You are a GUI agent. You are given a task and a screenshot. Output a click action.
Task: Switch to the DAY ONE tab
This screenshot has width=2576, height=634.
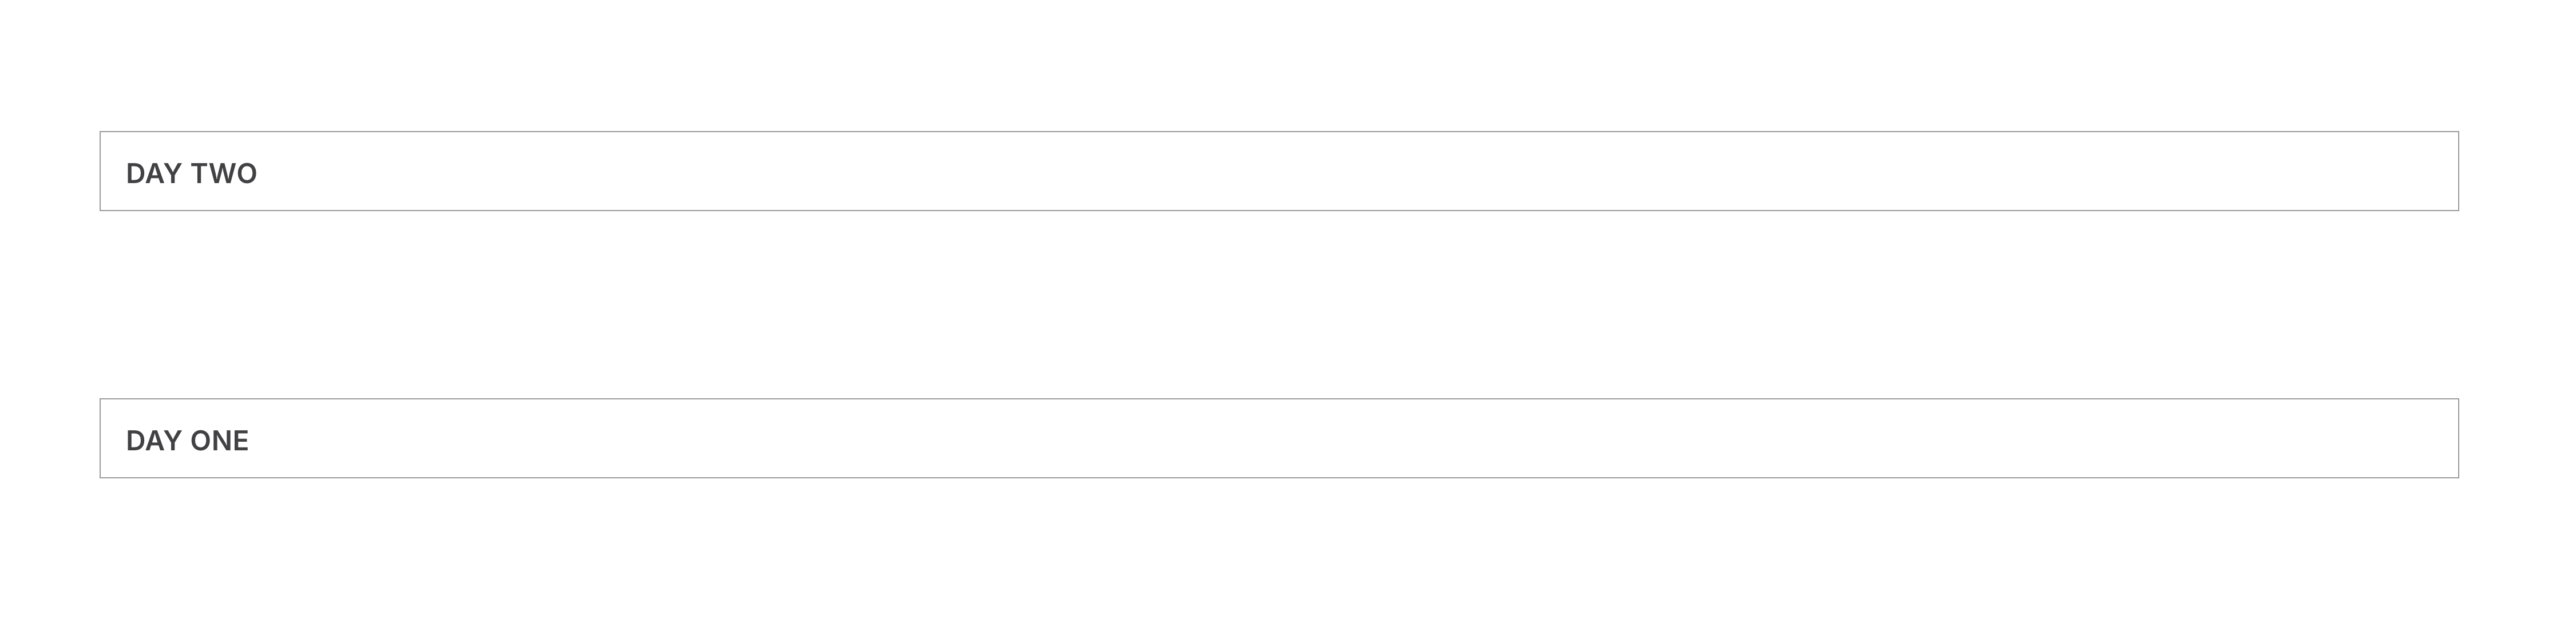pos(1279,438)
